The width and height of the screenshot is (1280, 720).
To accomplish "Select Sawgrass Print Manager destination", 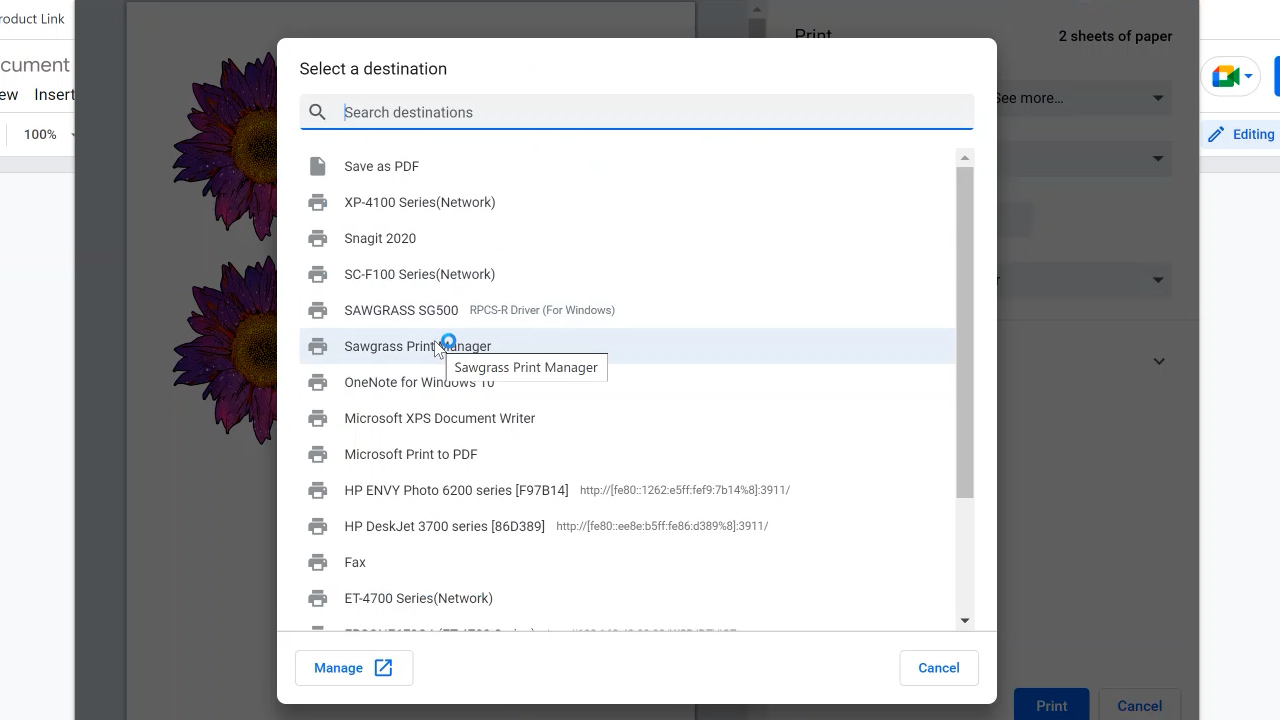I will [x=627, y=346].
